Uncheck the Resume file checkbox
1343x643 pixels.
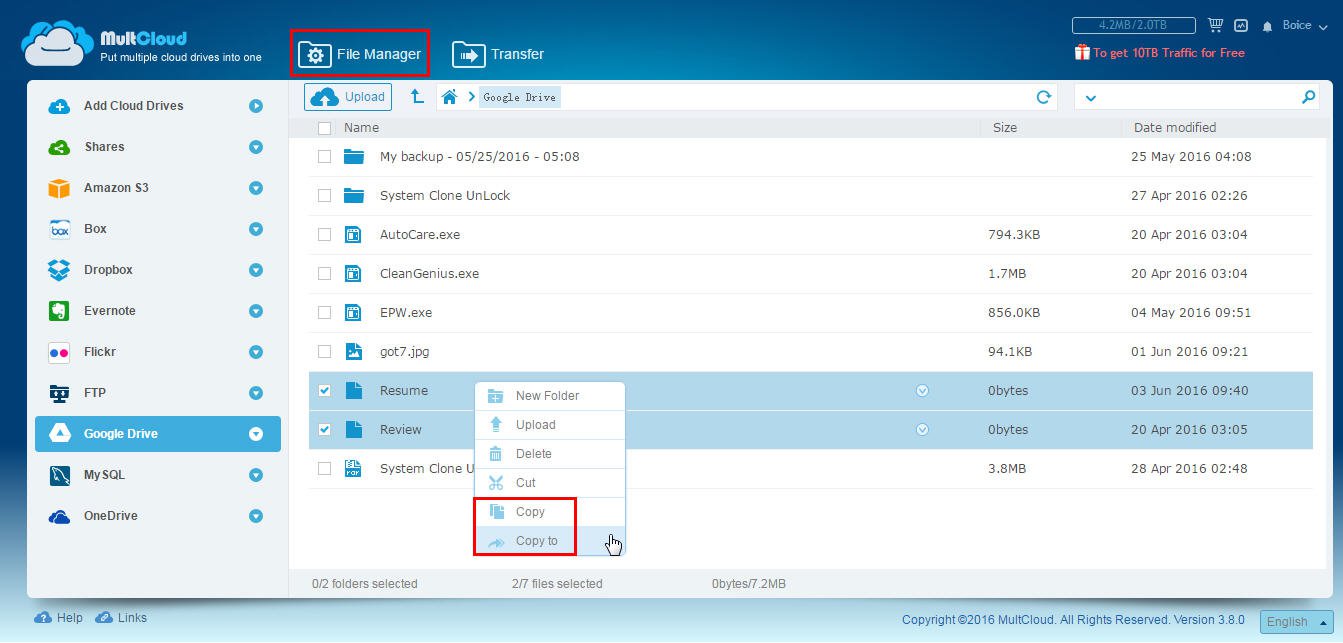[x=324, y=390]
